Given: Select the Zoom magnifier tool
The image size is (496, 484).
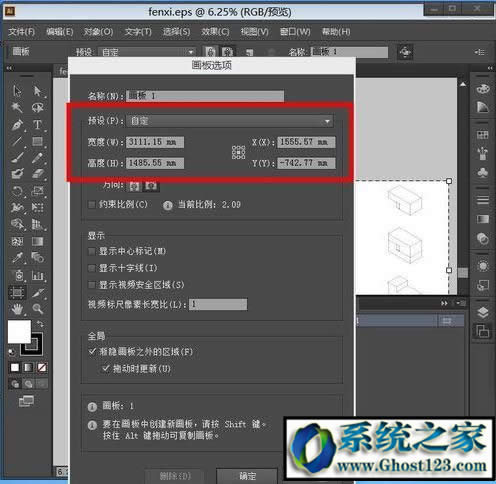Looking at the screenshot, I should point(37,309).
